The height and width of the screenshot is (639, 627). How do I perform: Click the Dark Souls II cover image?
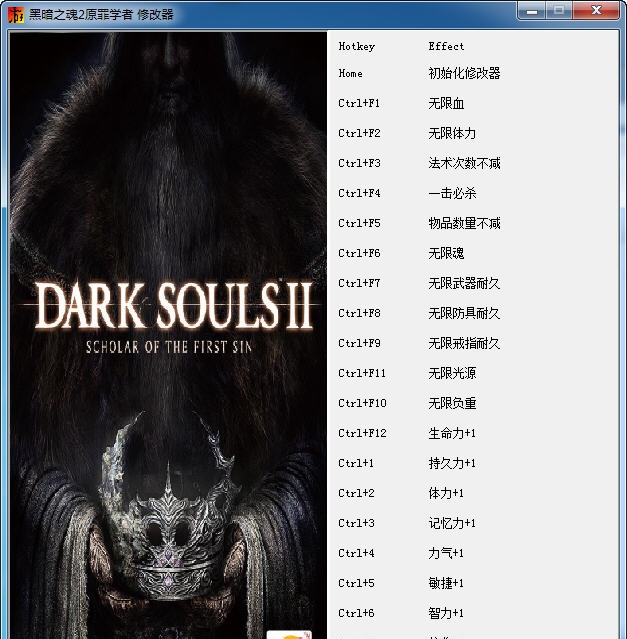click(168, 335)
